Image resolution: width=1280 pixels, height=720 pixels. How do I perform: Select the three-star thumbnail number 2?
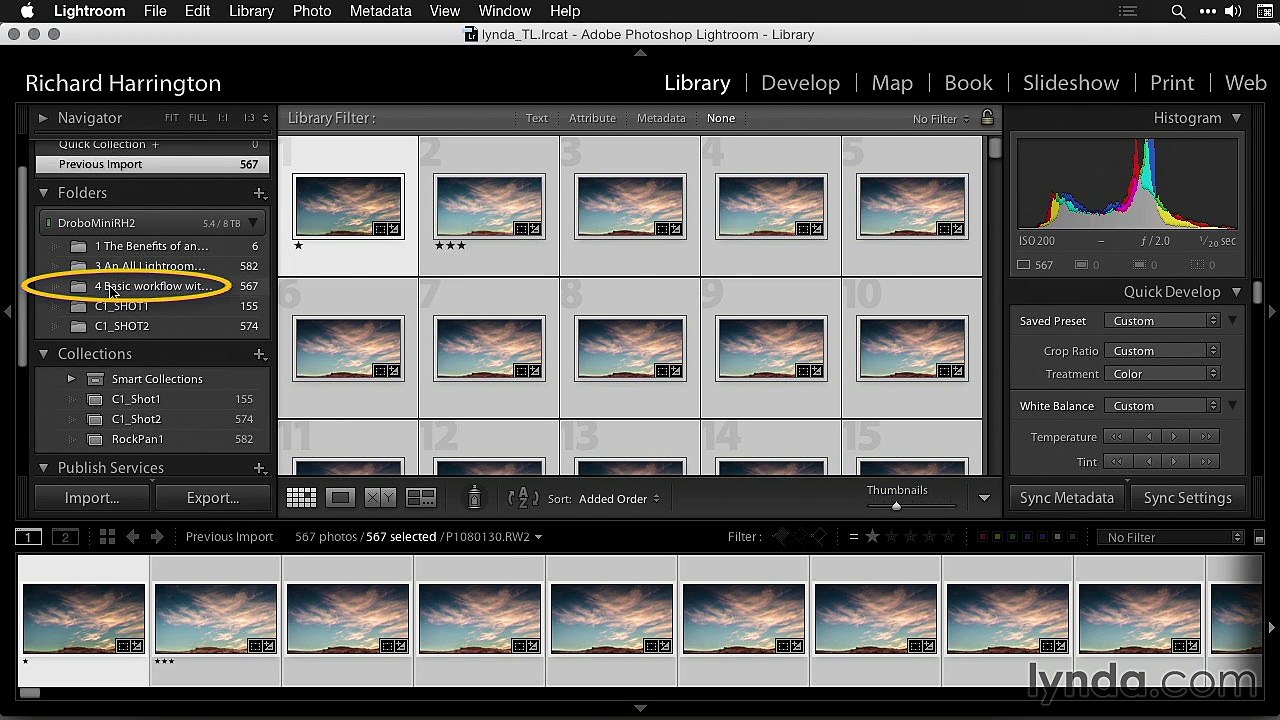point(489,206)
